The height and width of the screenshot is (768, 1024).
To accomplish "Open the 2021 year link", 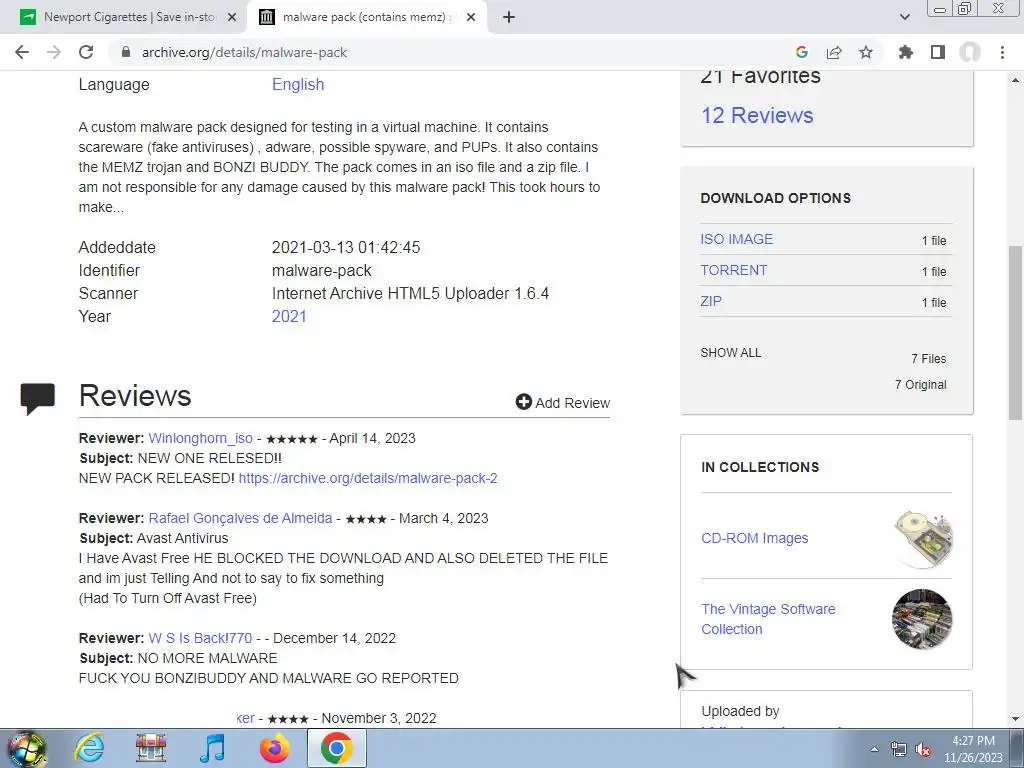I will coord(289,316).
